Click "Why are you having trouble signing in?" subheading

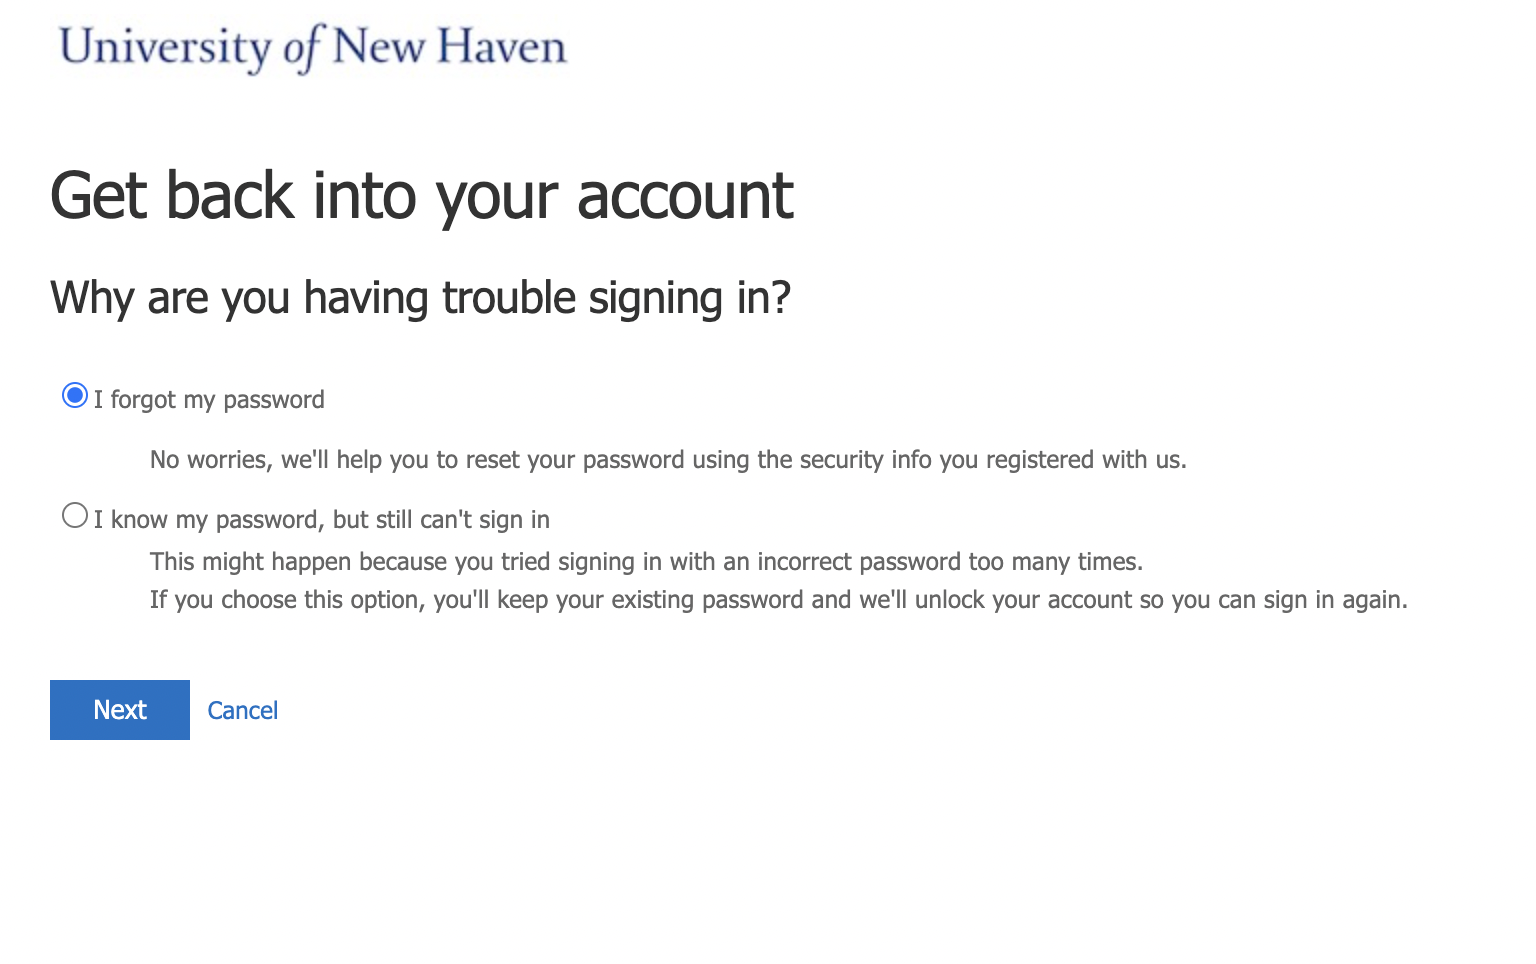(420, 298)
